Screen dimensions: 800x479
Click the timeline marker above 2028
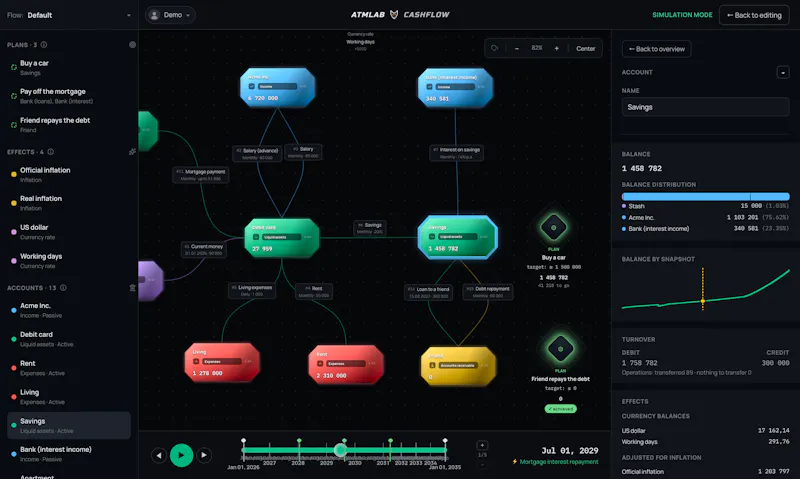[x=299, y=440]
